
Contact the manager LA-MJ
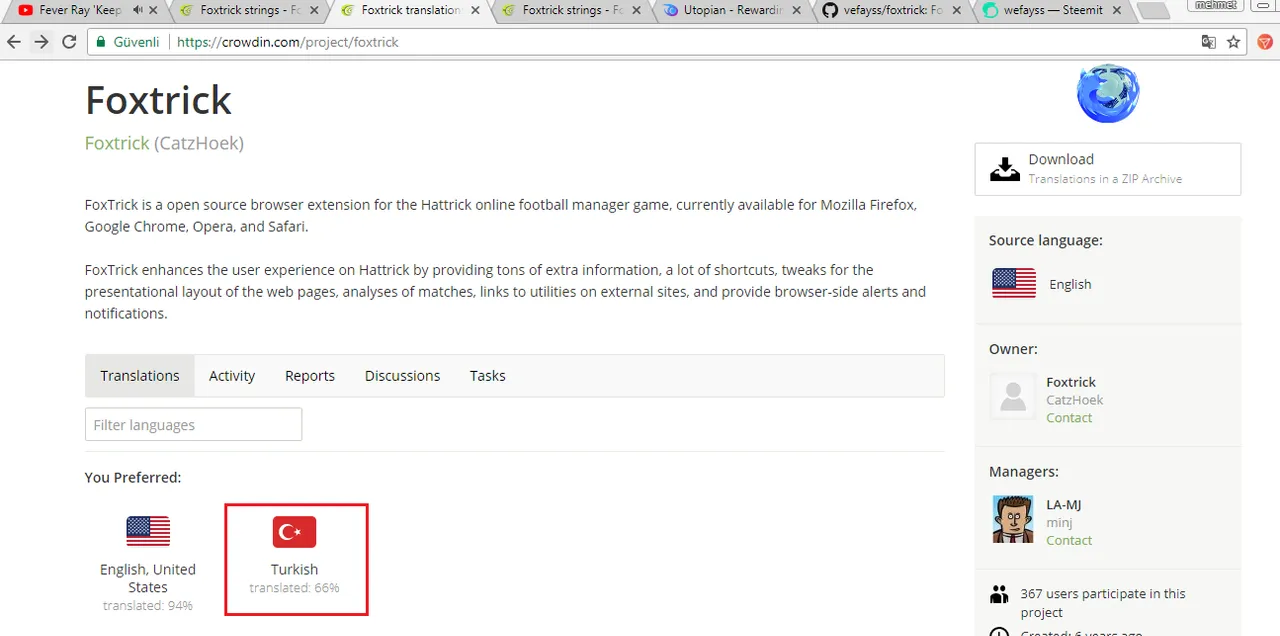tap(1069, 540)
